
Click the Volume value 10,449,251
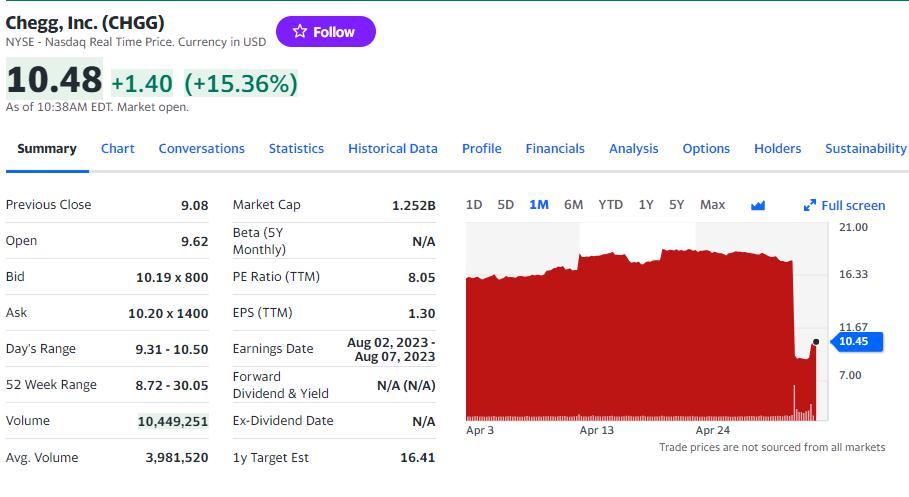(x=173, y=421)
